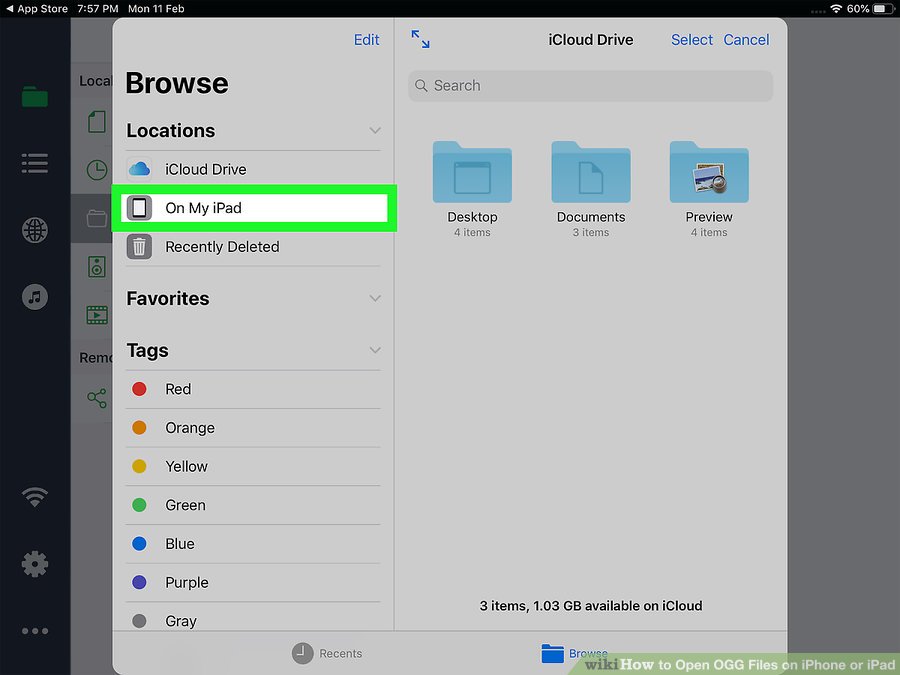Tap Edit in the Browse sidebar
The width and height of the screenshot is (900, 675).
click(x=366, y=40)
